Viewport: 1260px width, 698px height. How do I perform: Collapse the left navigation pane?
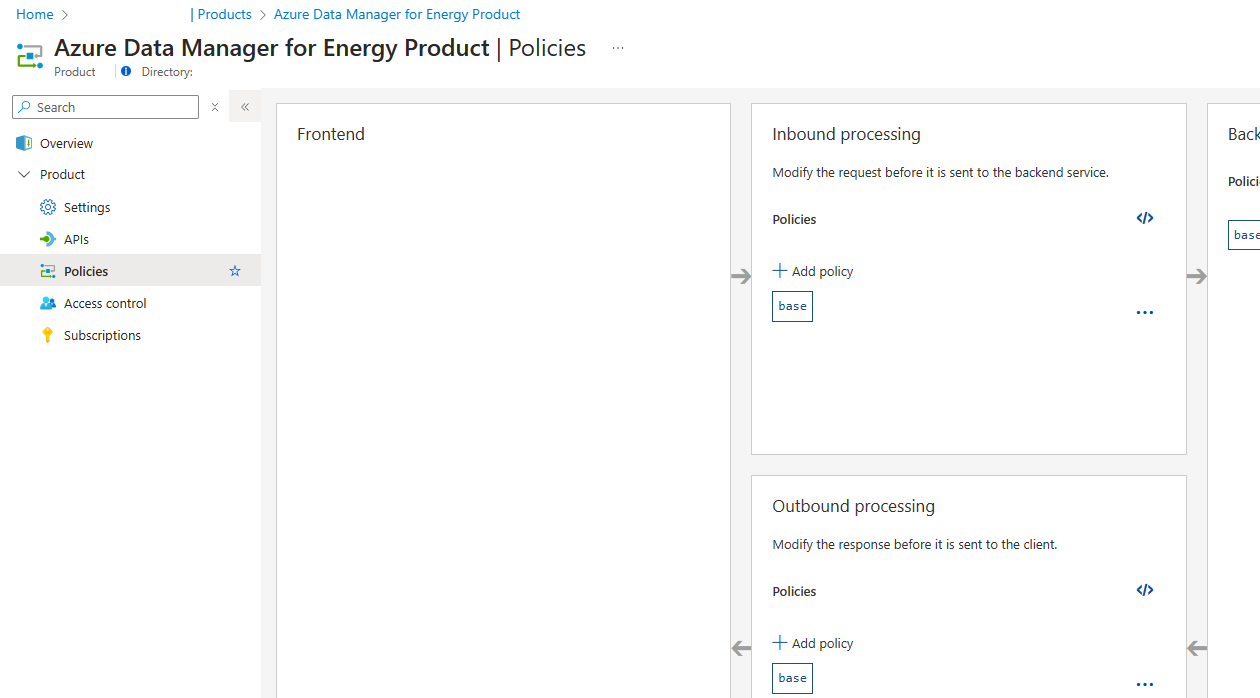(245, 106)
